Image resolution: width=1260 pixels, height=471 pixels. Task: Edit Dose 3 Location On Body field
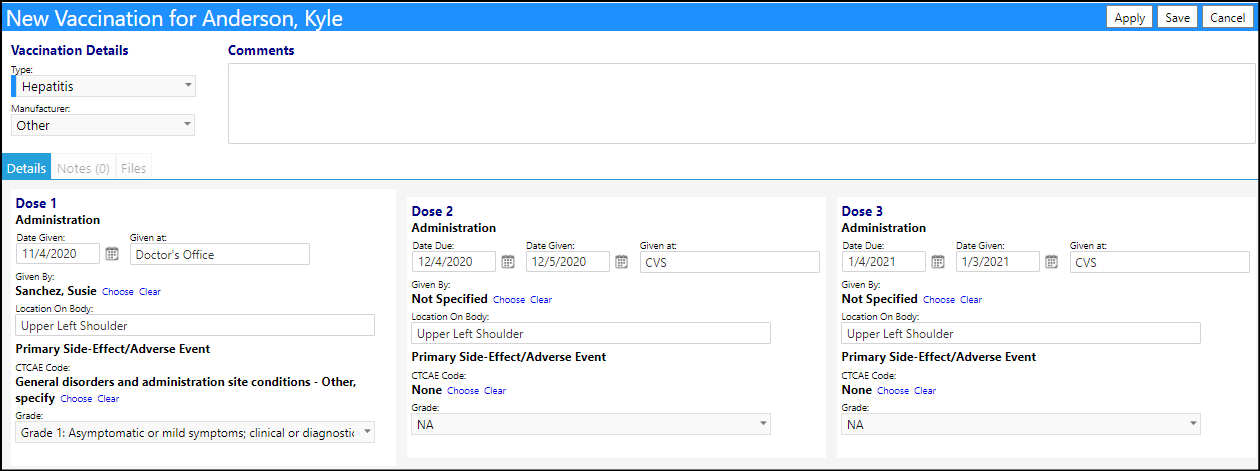pos(1021,333)
